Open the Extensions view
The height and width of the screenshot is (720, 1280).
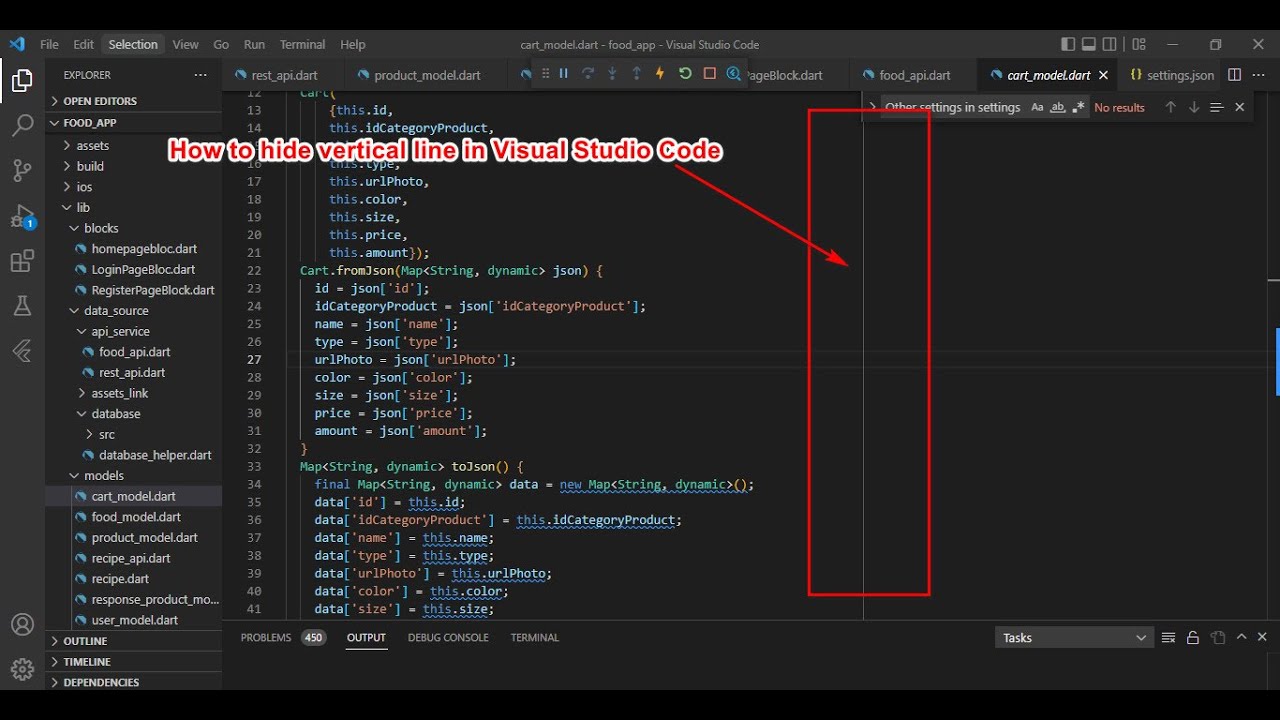[x=22, y=261]
